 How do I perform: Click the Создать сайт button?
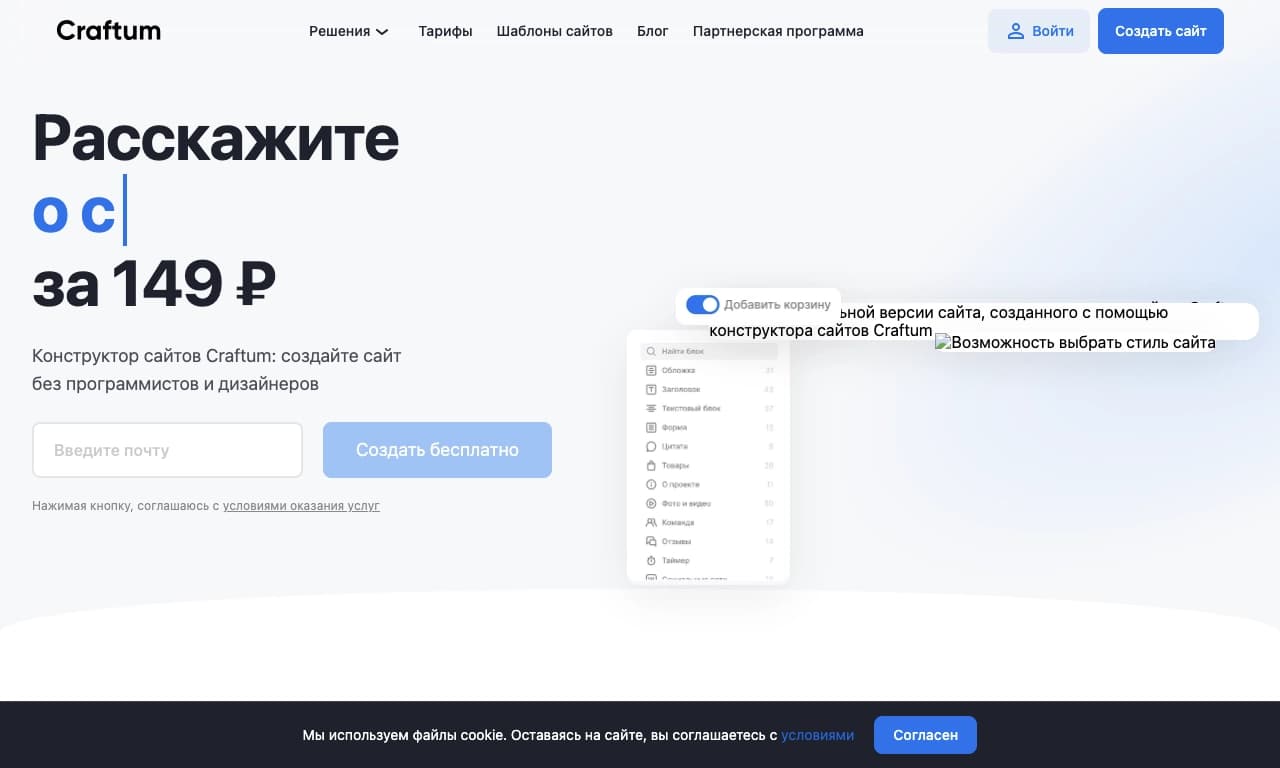(x=1161, y=31)
